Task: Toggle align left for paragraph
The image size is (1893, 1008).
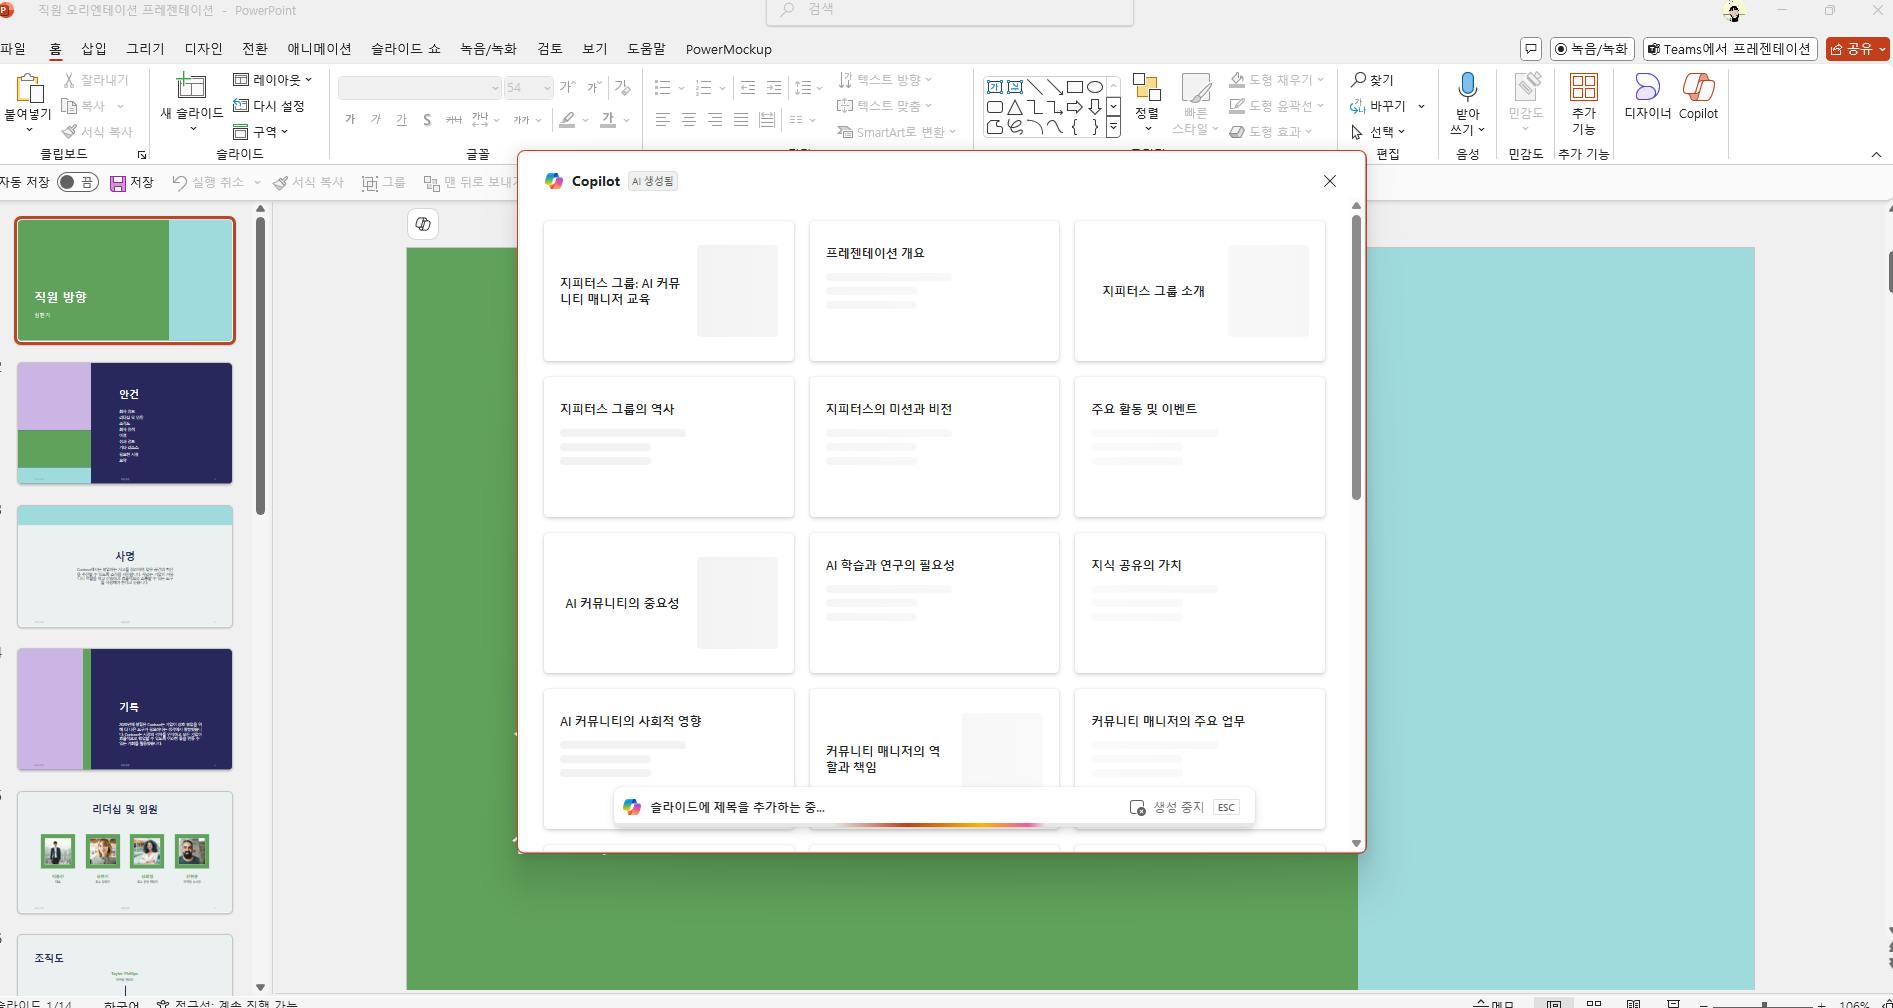Action: tap(662, 120)
